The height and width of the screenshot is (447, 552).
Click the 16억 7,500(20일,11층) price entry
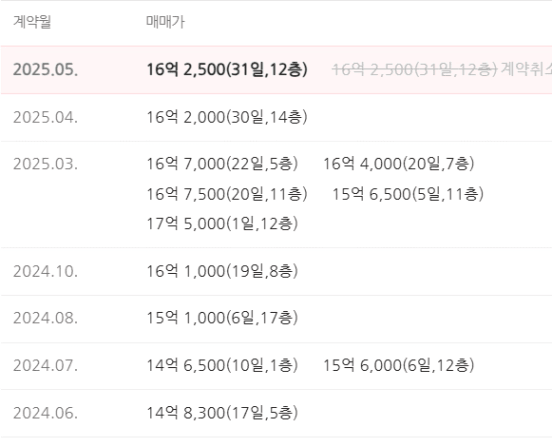click(x=227, y=194)
